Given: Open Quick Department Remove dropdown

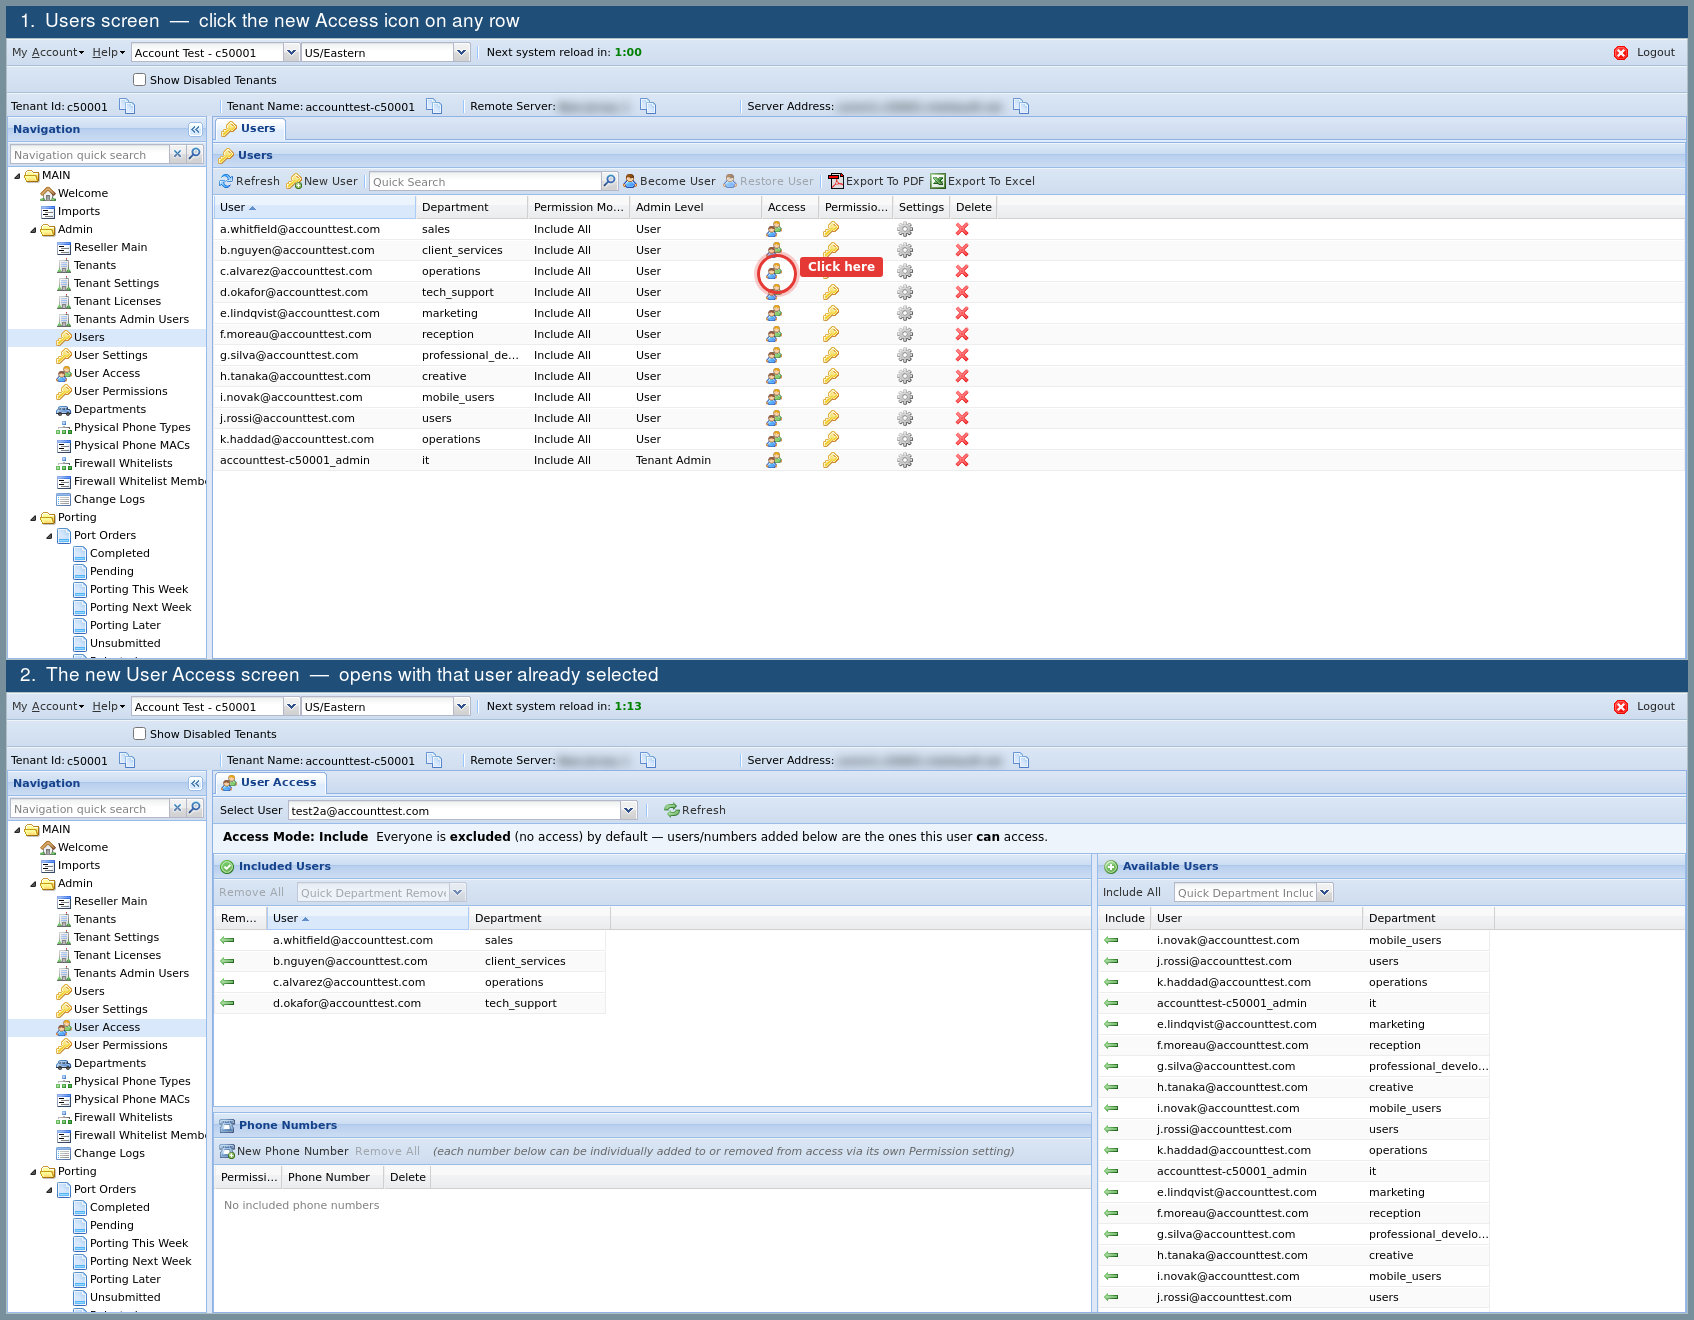Looking at the screenshot, I should (458, 892).
